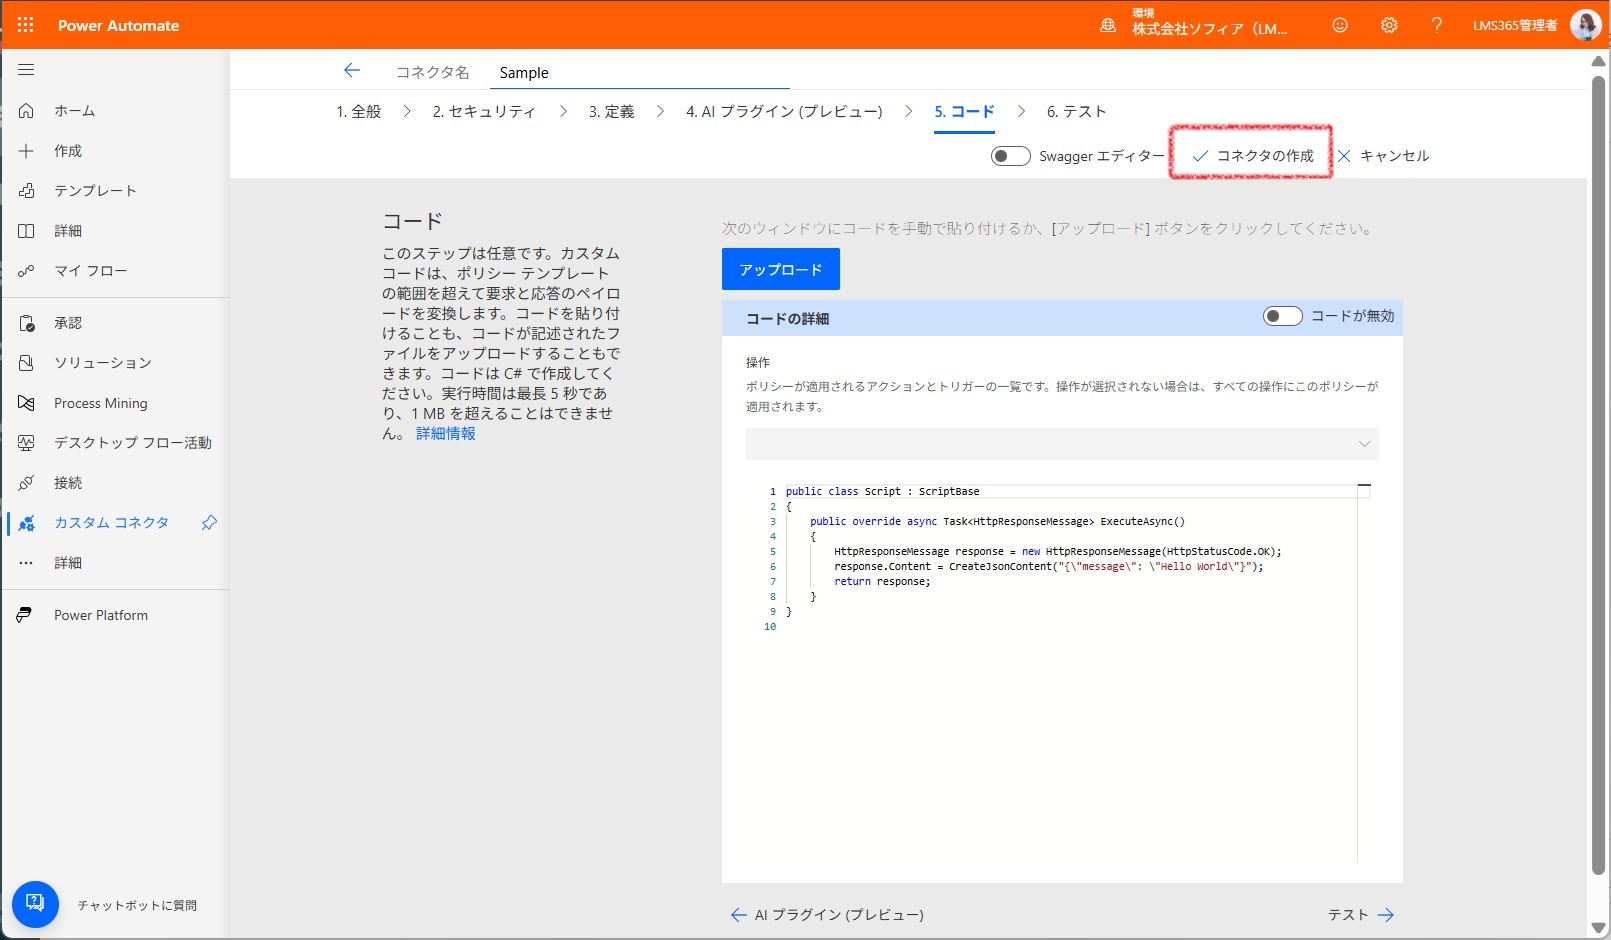Go to step 3. 定義
This screenshot has height=940, width=1611.
(x=612, y=112)
